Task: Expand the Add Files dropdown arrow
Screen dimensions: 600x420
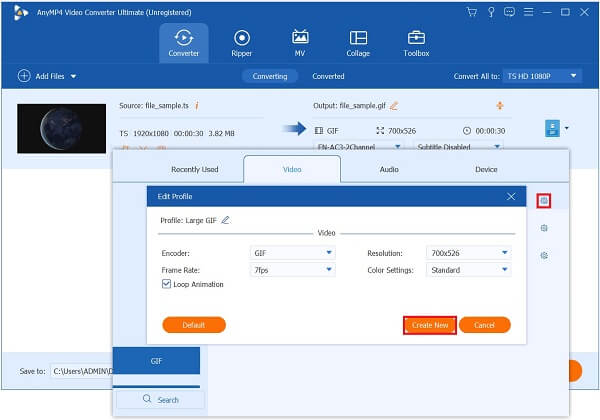Action: point(73,77)
